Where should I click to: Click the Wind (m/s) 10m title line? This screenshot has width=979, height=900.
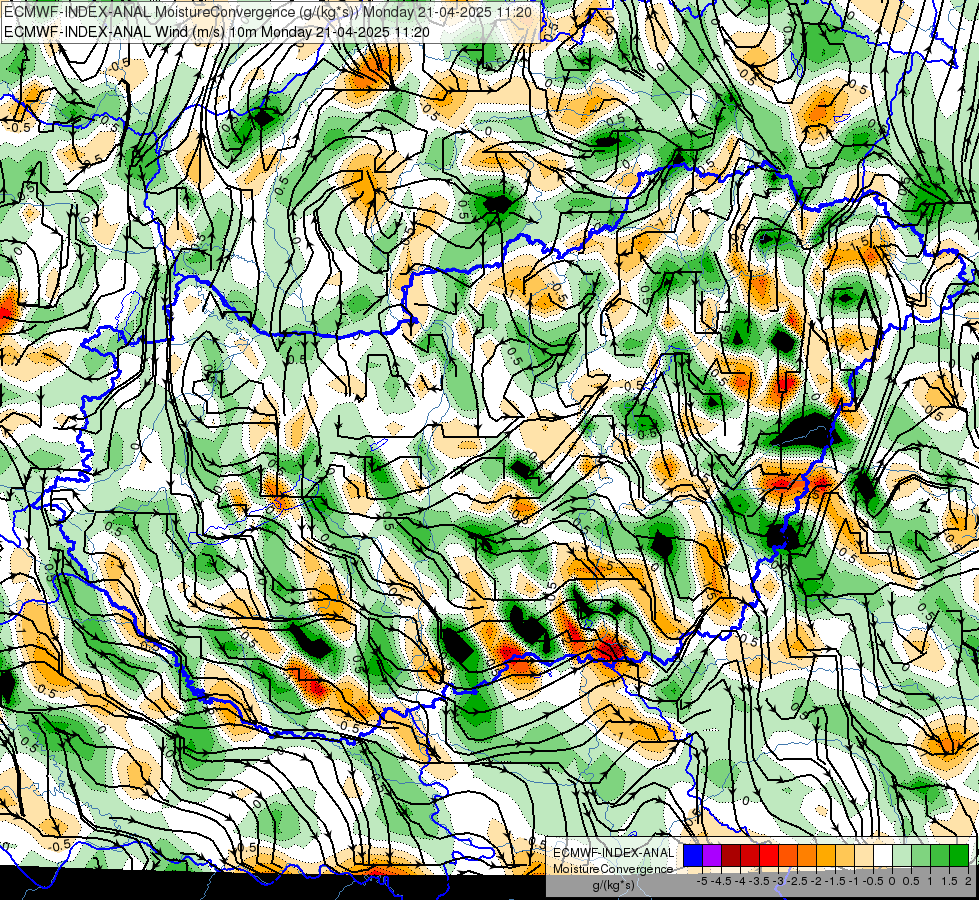(217, 31)
